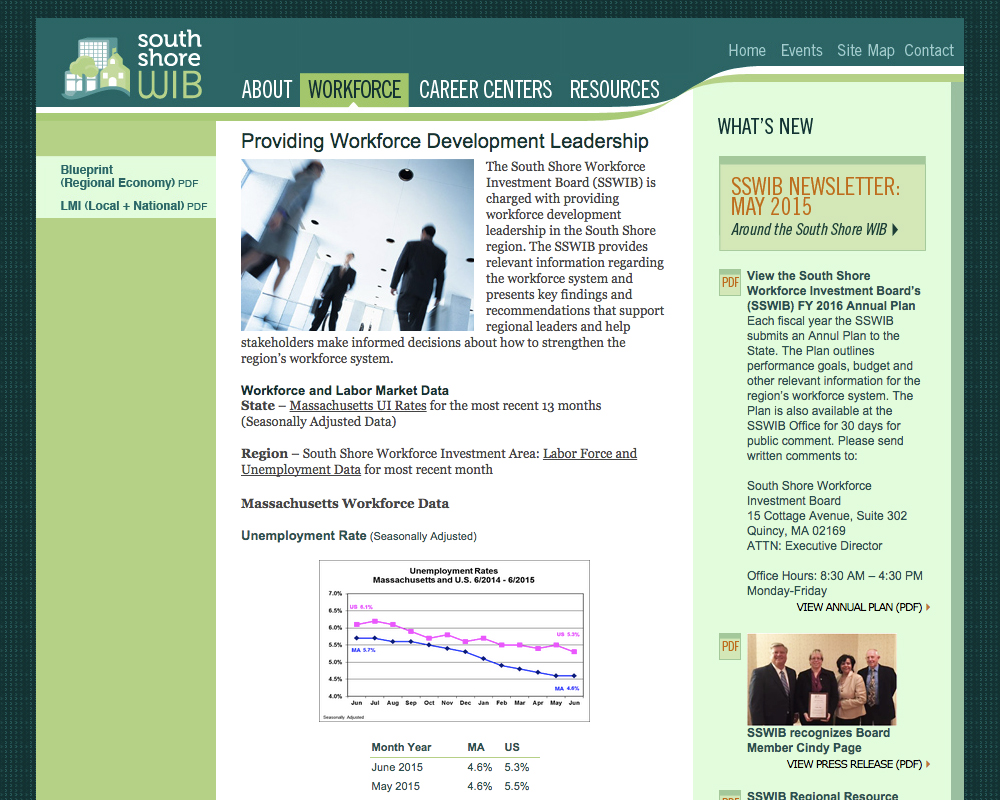Image resolution: width=1000 pixels, height=800 pixels.
Task: Click the Month Year column header
Action: tap(401, 747)
